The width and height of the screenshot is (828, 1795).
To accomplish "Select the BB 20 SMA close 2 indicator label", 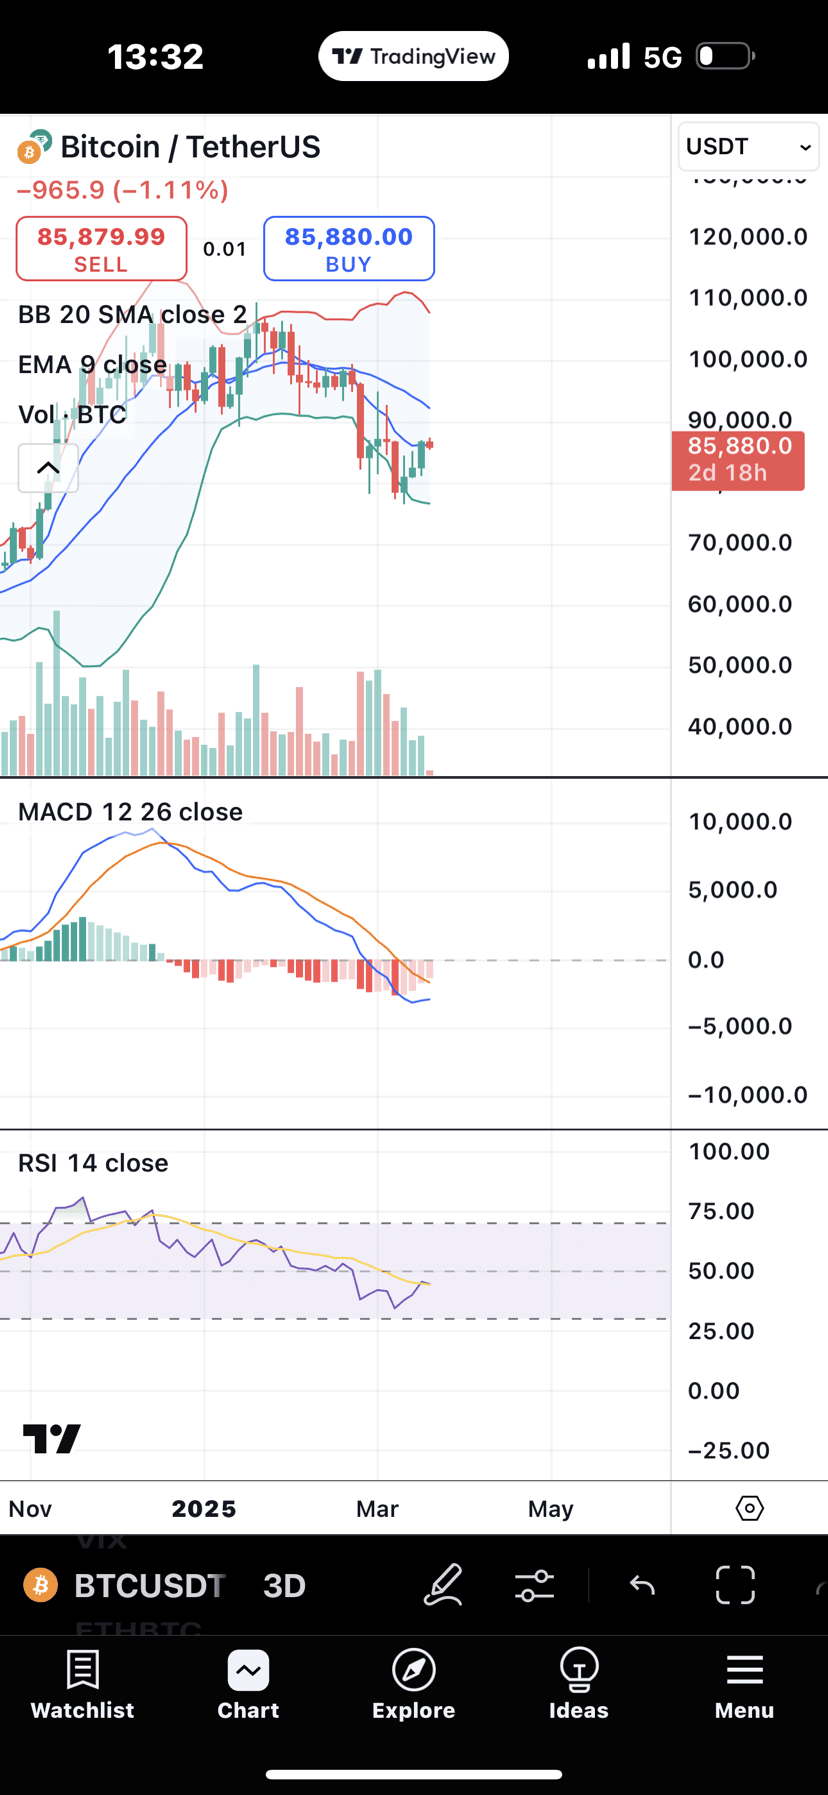I will point(132,314).
